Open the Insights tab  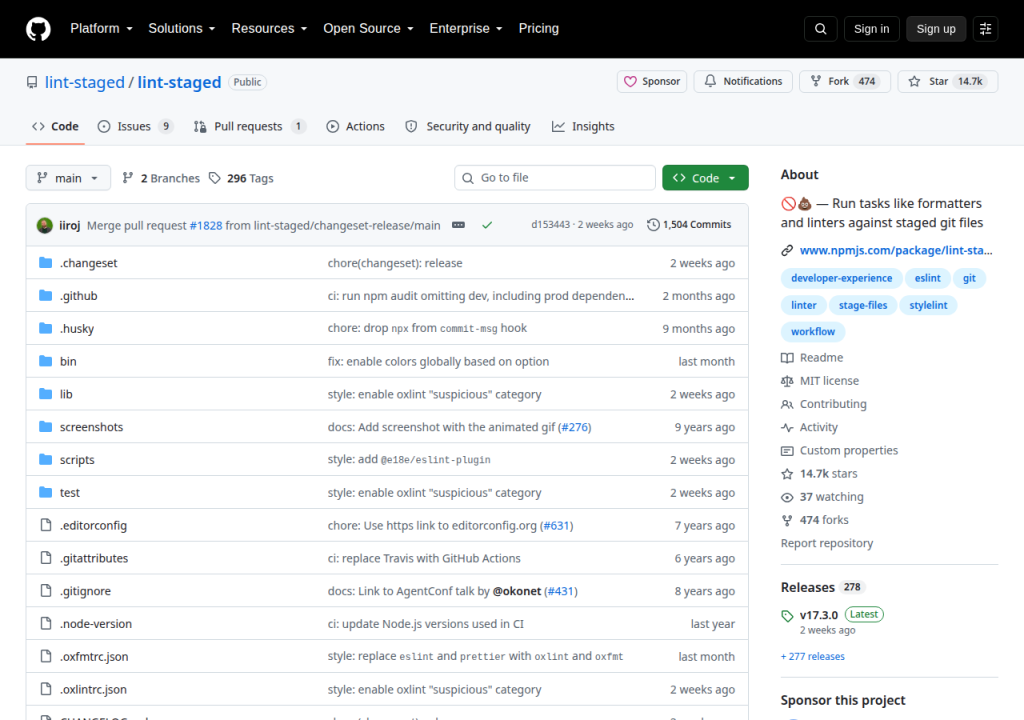click(583, 127)
